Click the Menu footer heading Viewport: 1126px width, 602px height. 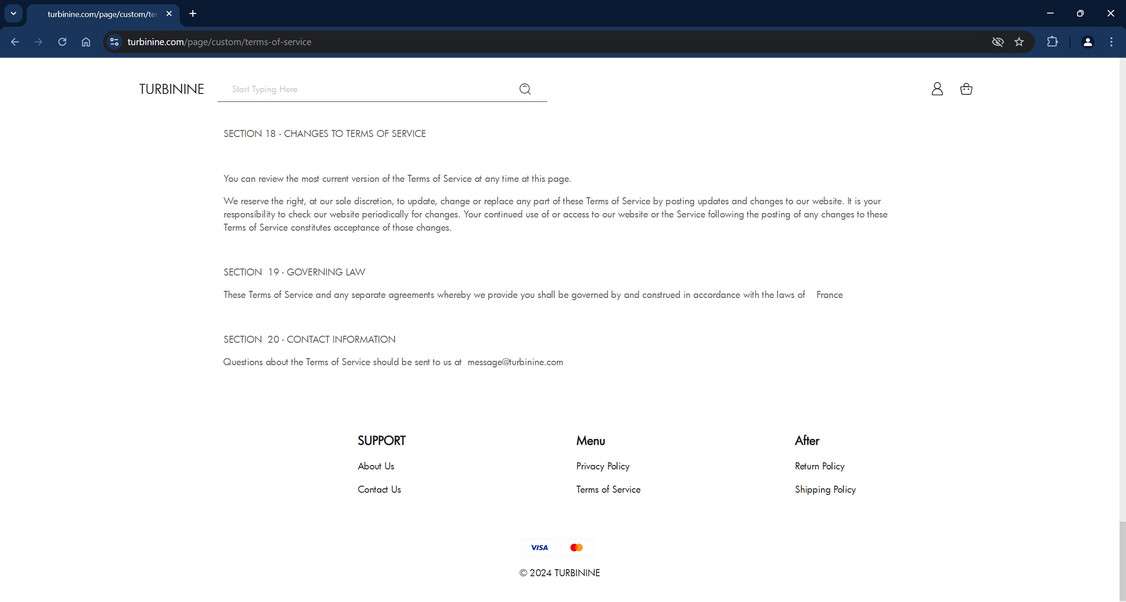tap(590, 440)
